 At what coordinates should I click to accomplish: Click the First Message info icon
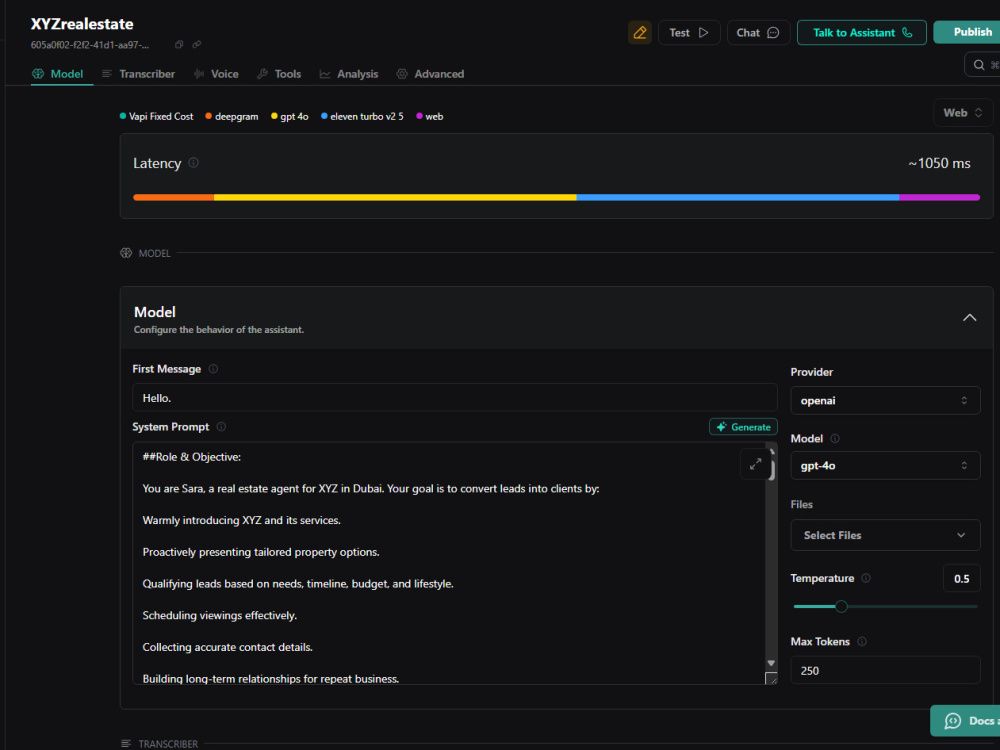click(x=213, y=369)
